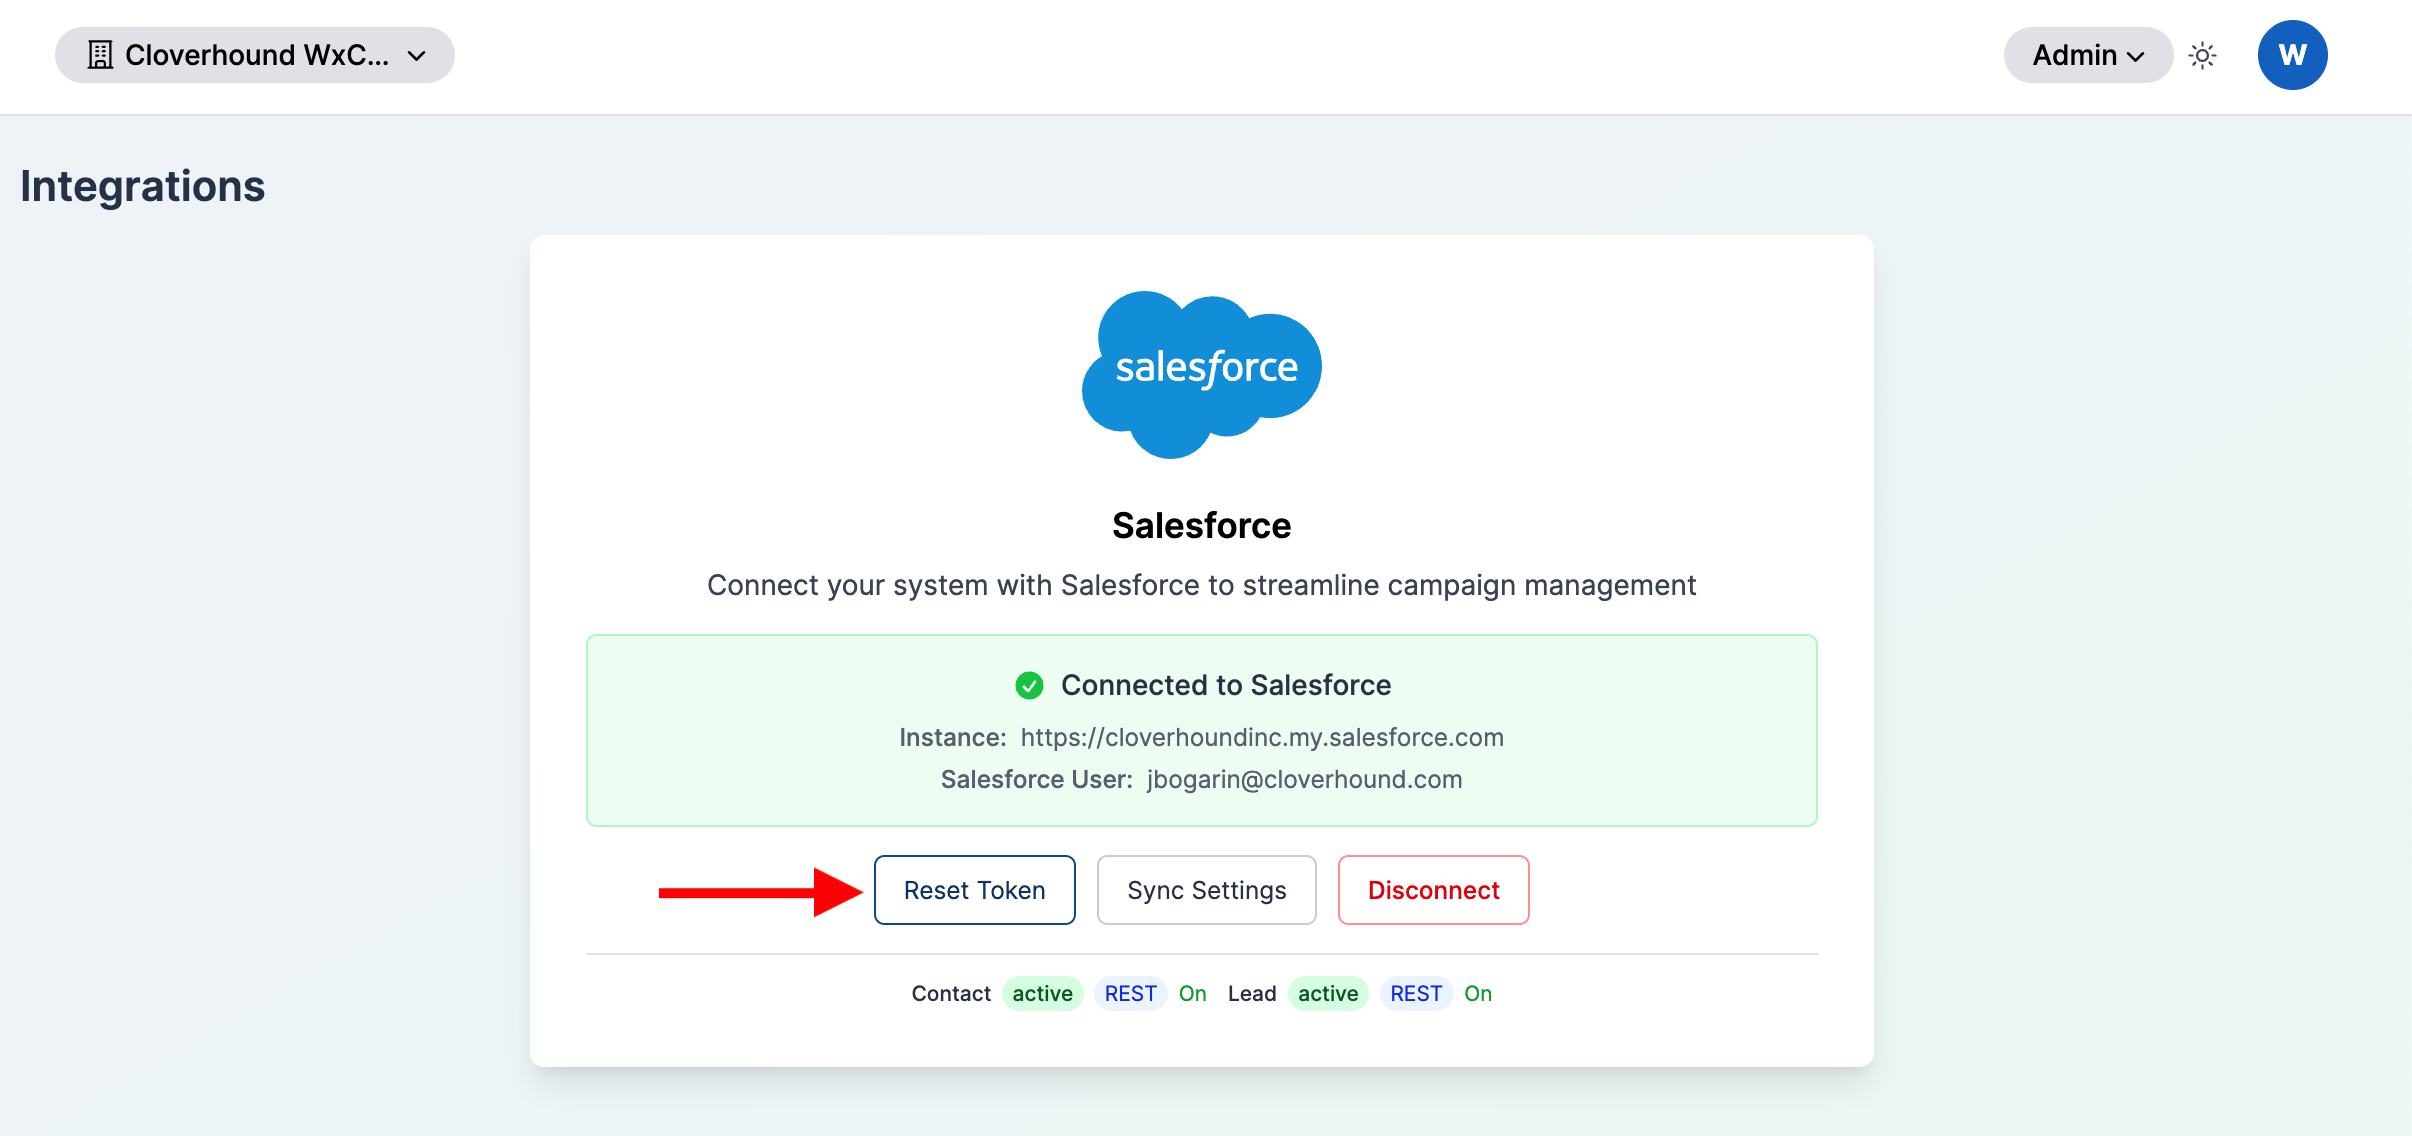Click the 'Lead' label in status row
This screenshot has height=1136, width=2412.
1252,993
